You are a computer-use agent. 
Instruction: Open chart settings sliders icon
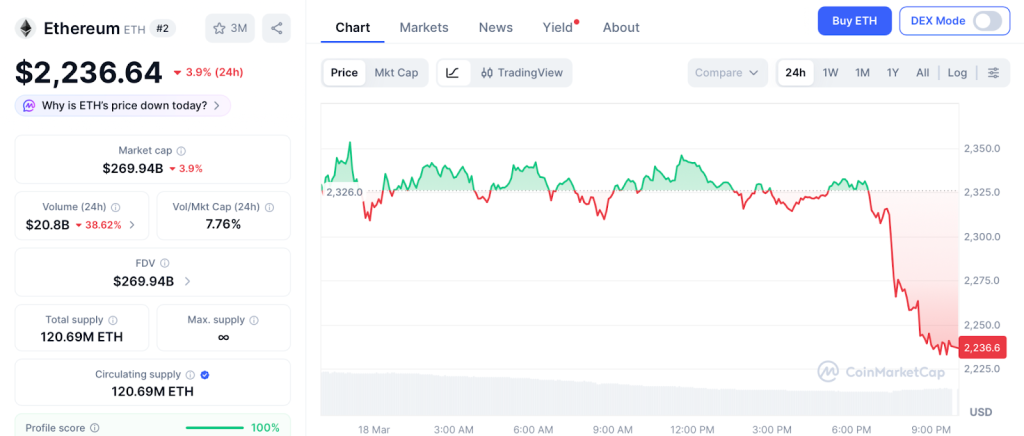[x=993, y=73]
